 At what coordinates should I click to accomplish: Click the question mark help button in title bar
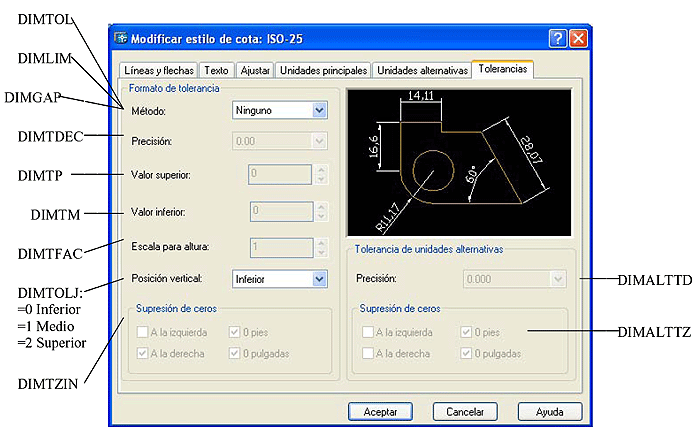pos(558,38)
